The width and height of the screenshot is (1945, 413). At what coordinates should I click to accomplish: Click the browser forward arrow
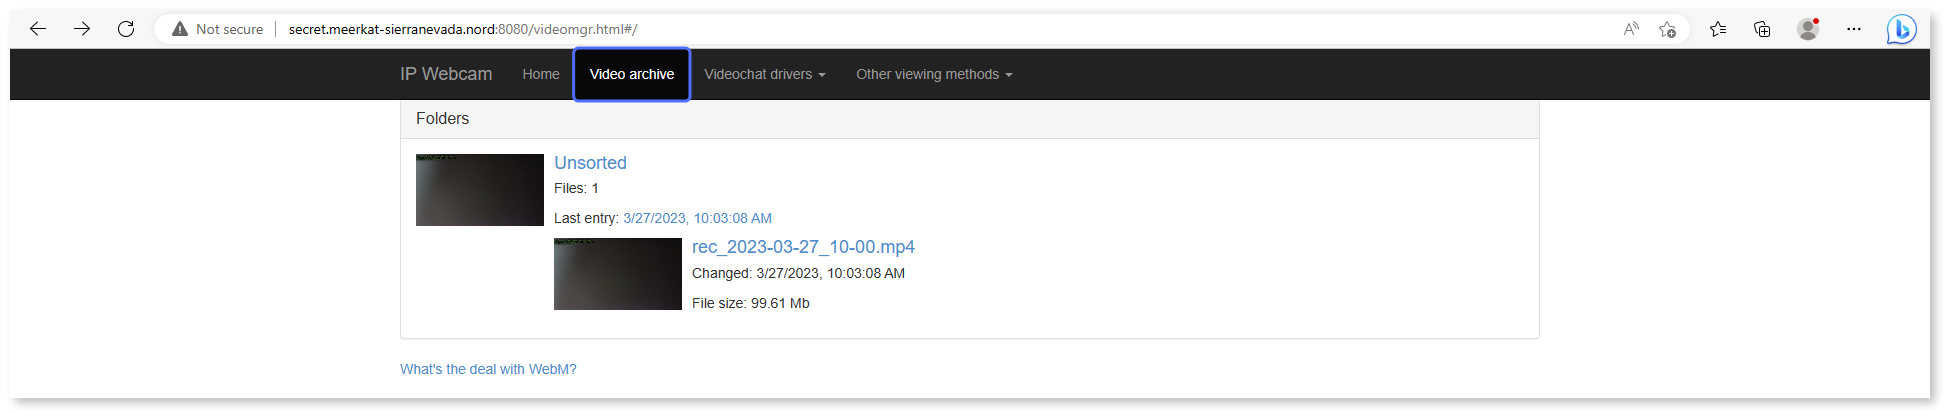coord(82,29)
